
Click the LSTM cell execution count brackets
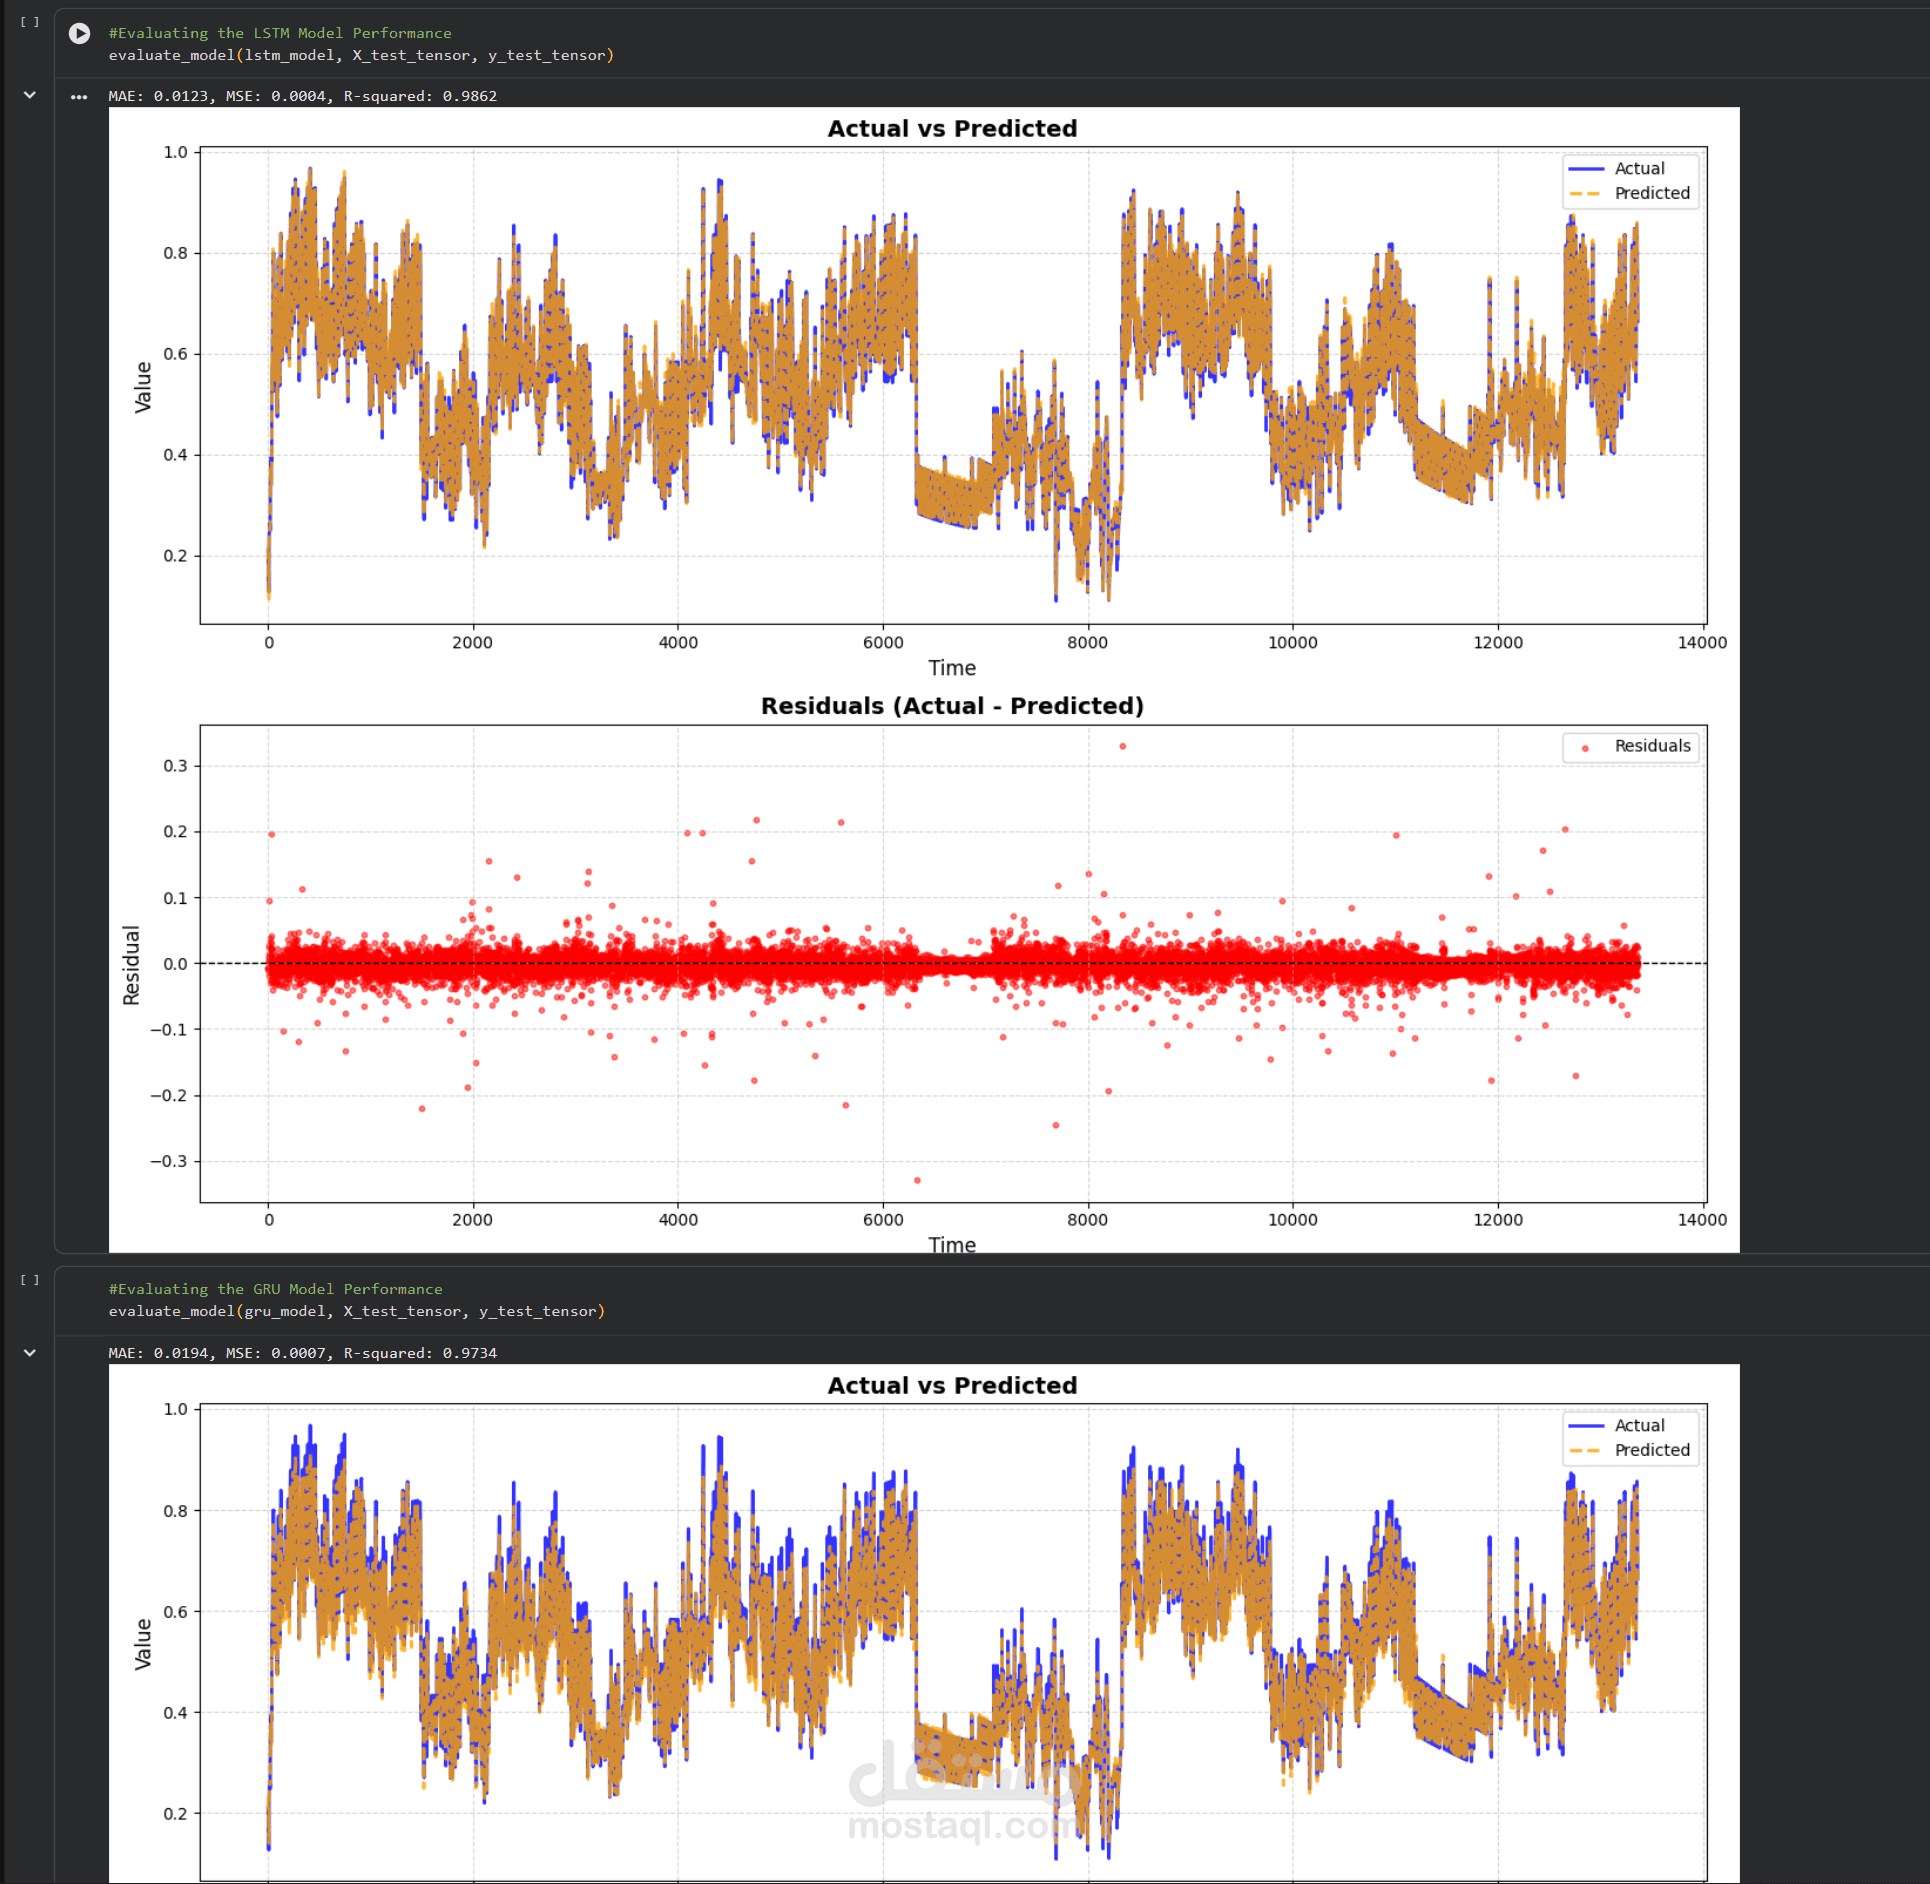click(x=30, y=22)
